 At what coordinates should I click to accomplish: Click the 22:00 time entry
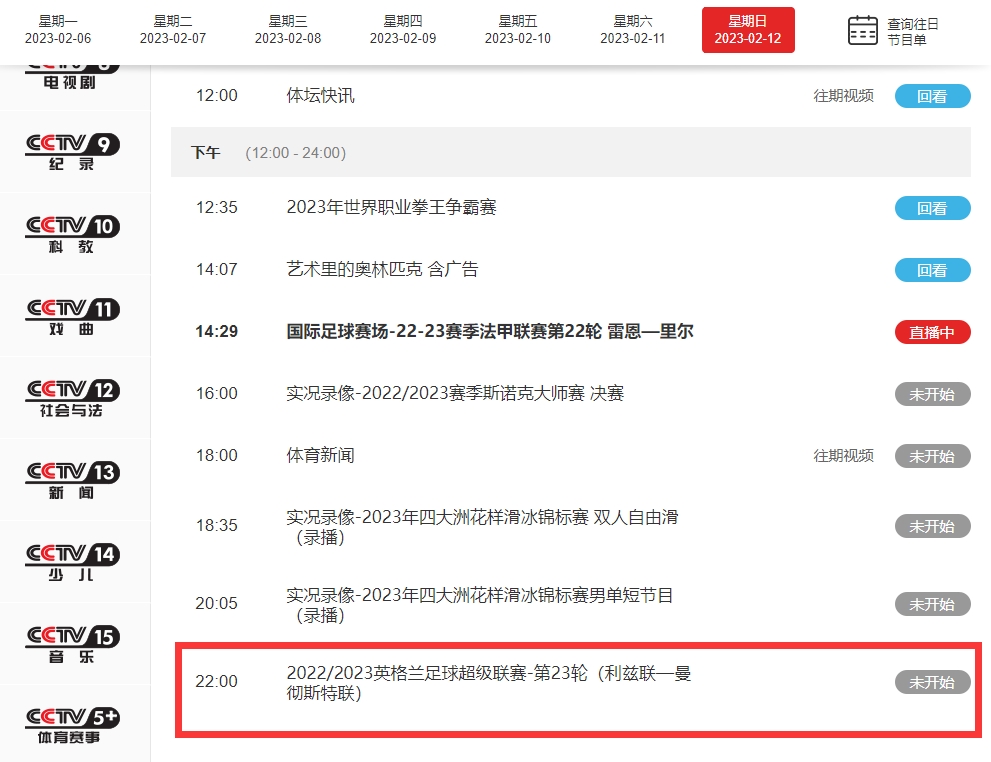click(217, 681)
